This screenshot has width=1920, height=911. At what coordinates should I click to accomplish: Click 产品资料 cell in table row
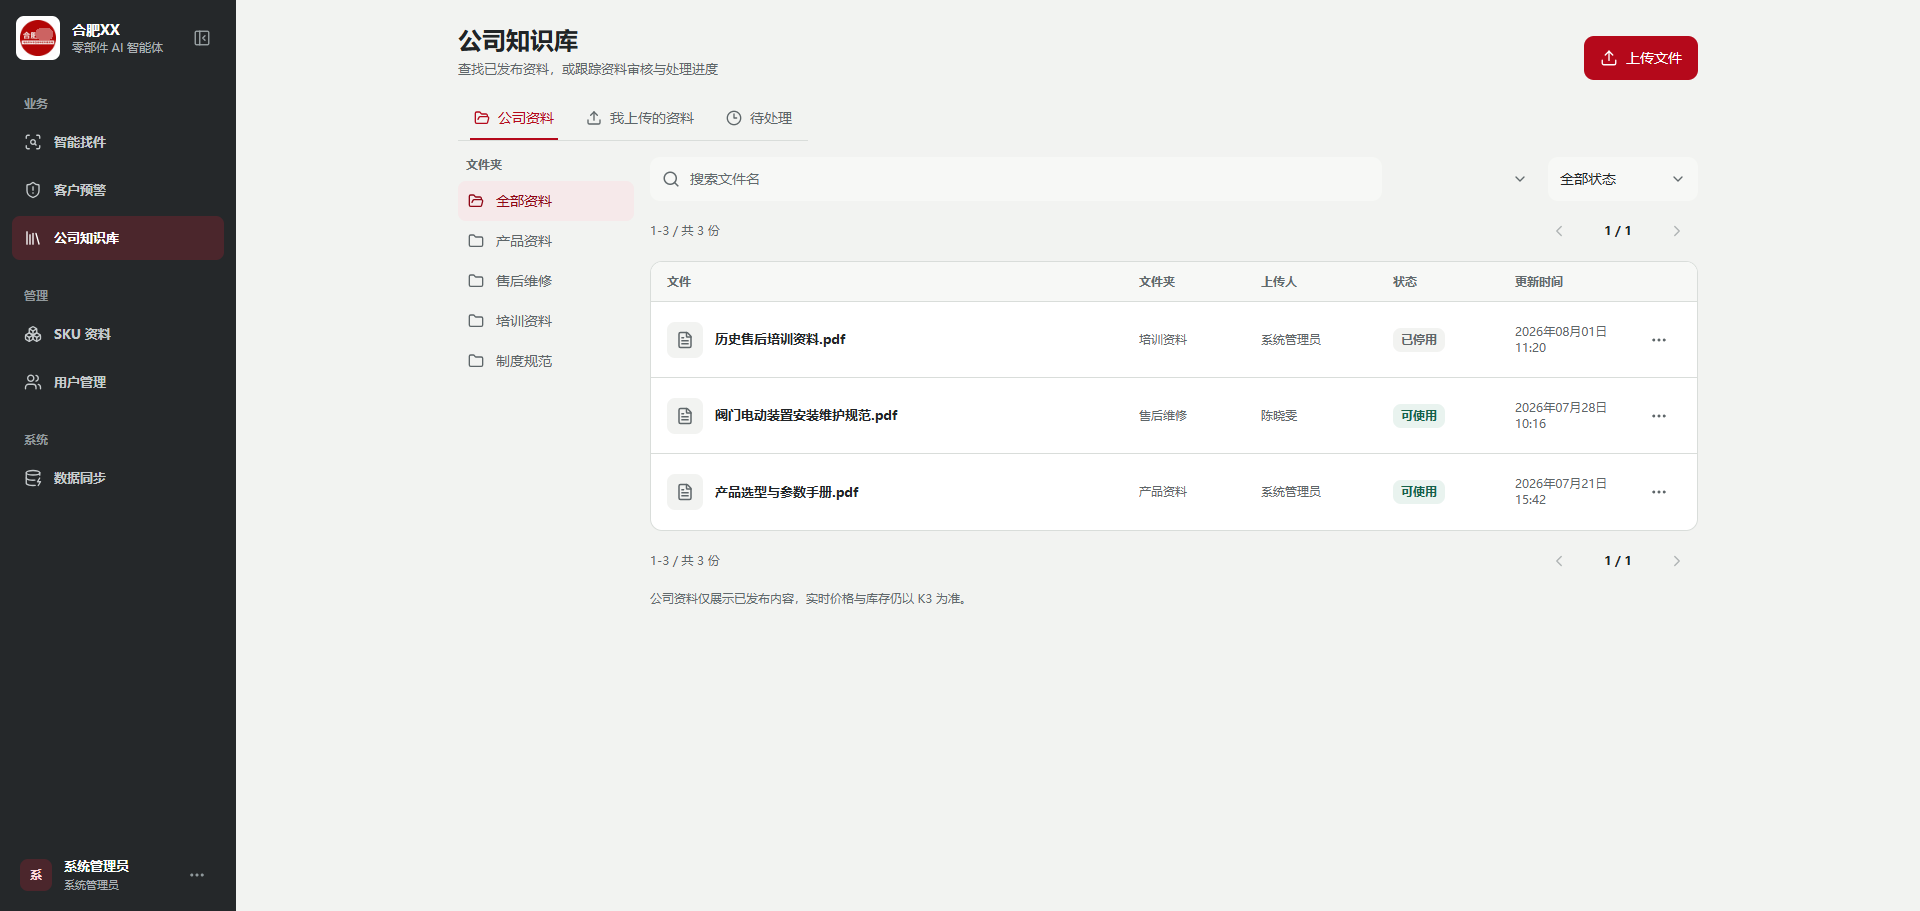(1163, 492)
